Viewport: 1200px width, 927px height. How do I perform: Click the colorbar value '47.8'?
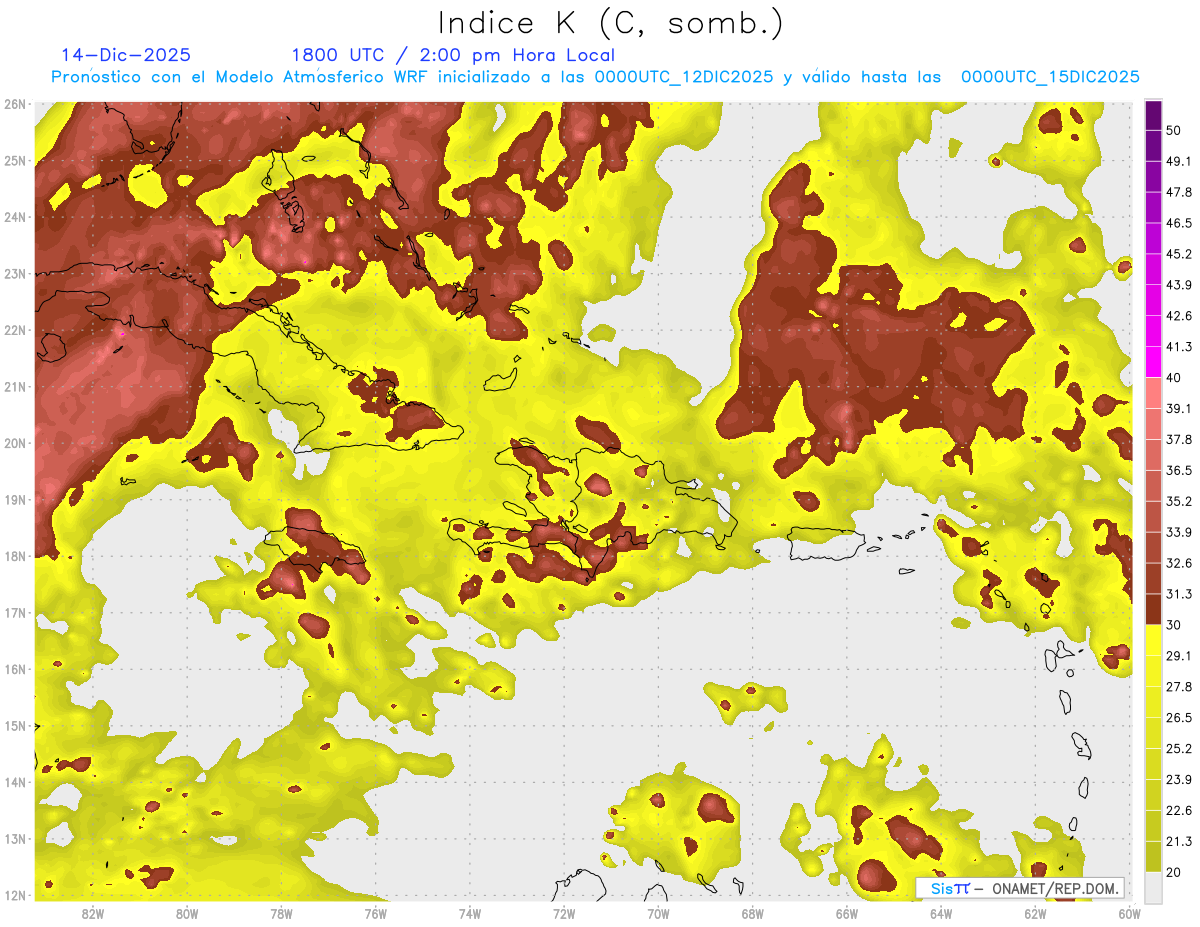[x=1179, y=192]
